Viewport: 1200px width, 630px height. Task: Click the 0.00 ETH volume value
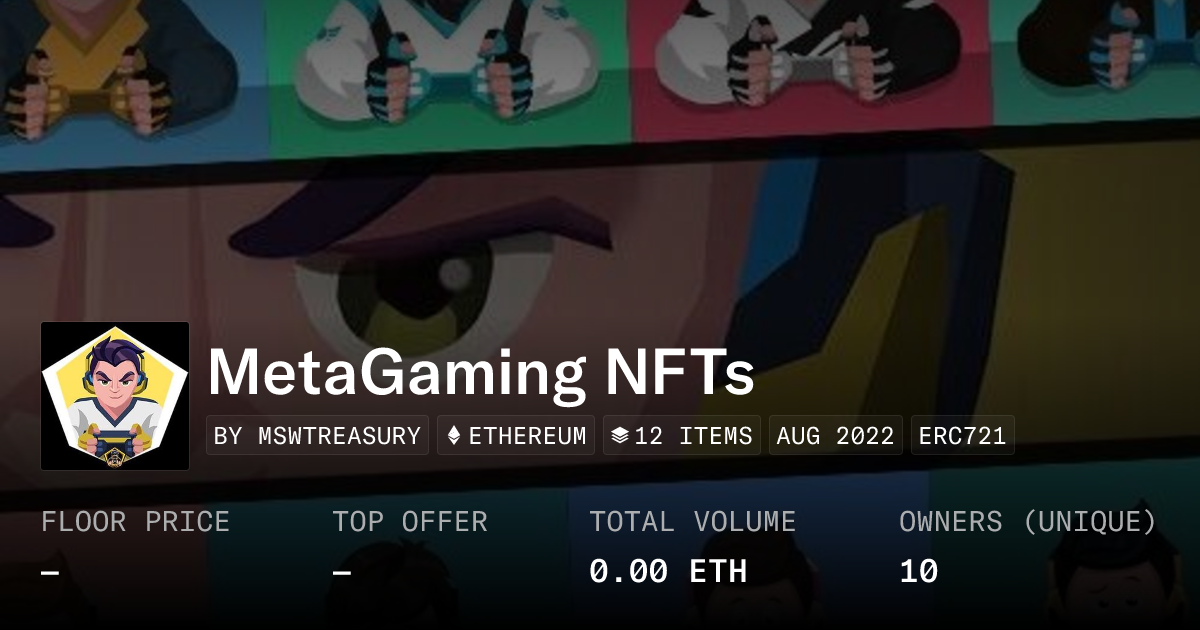click(x=668, y=571)
